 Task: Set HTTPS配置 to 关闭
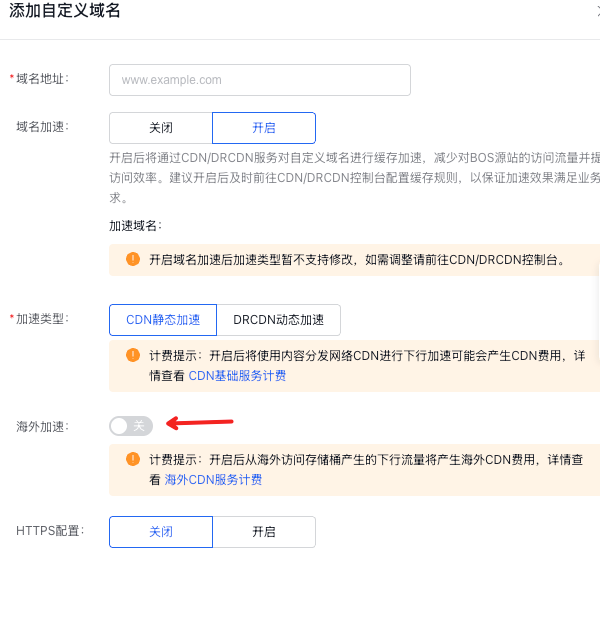click(x=161, y=532)
